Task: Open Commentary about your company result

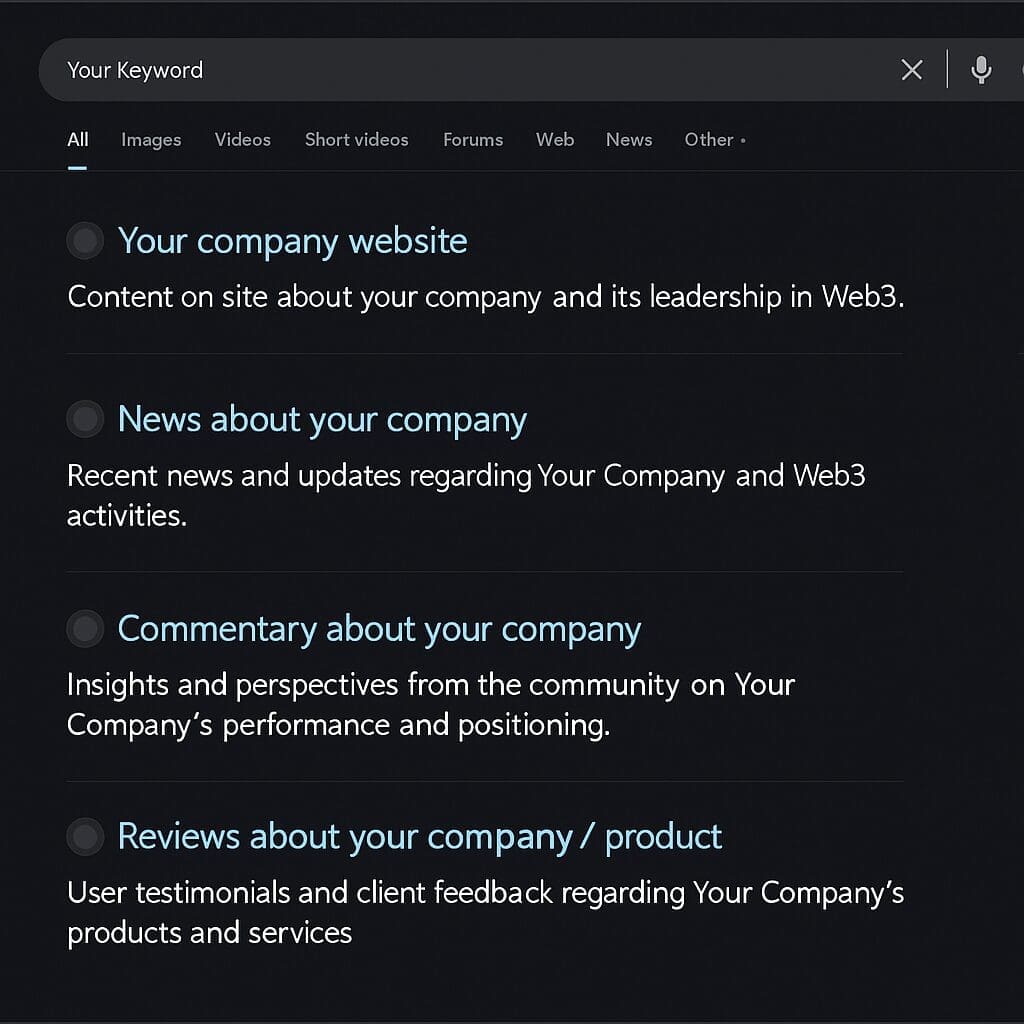Action: (379, 629)
